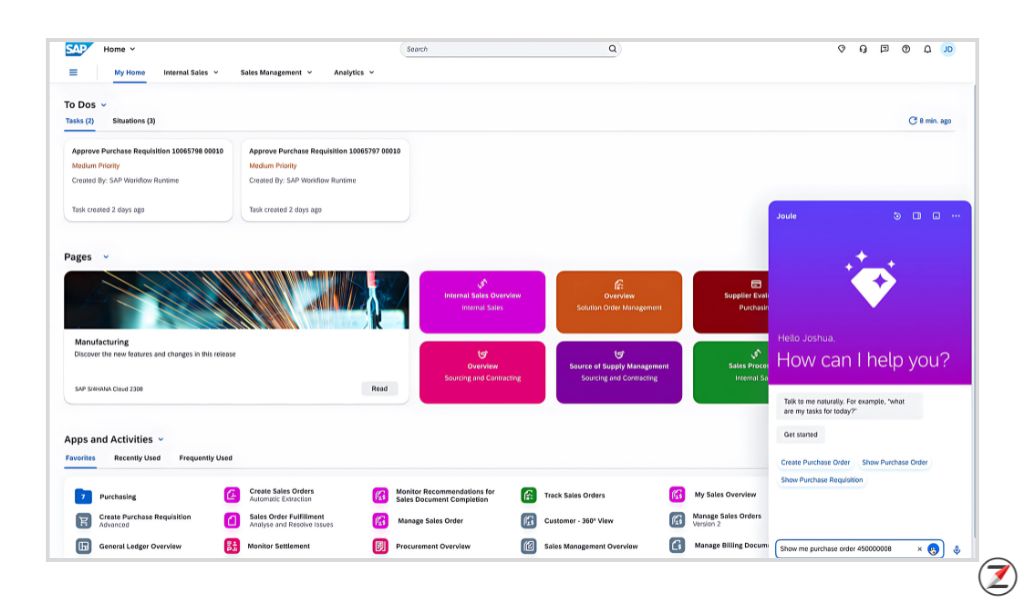Click the Manage Sales Order app icon
Screen dimensions: 1025x600
[380, 521]
